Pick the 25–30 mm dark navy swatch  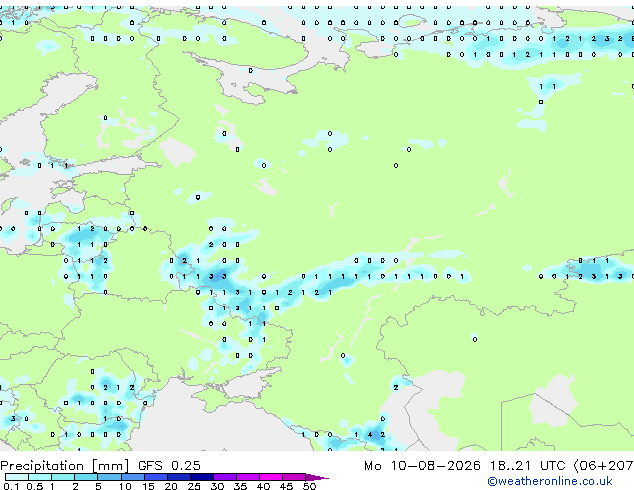[x=202, y=477]
